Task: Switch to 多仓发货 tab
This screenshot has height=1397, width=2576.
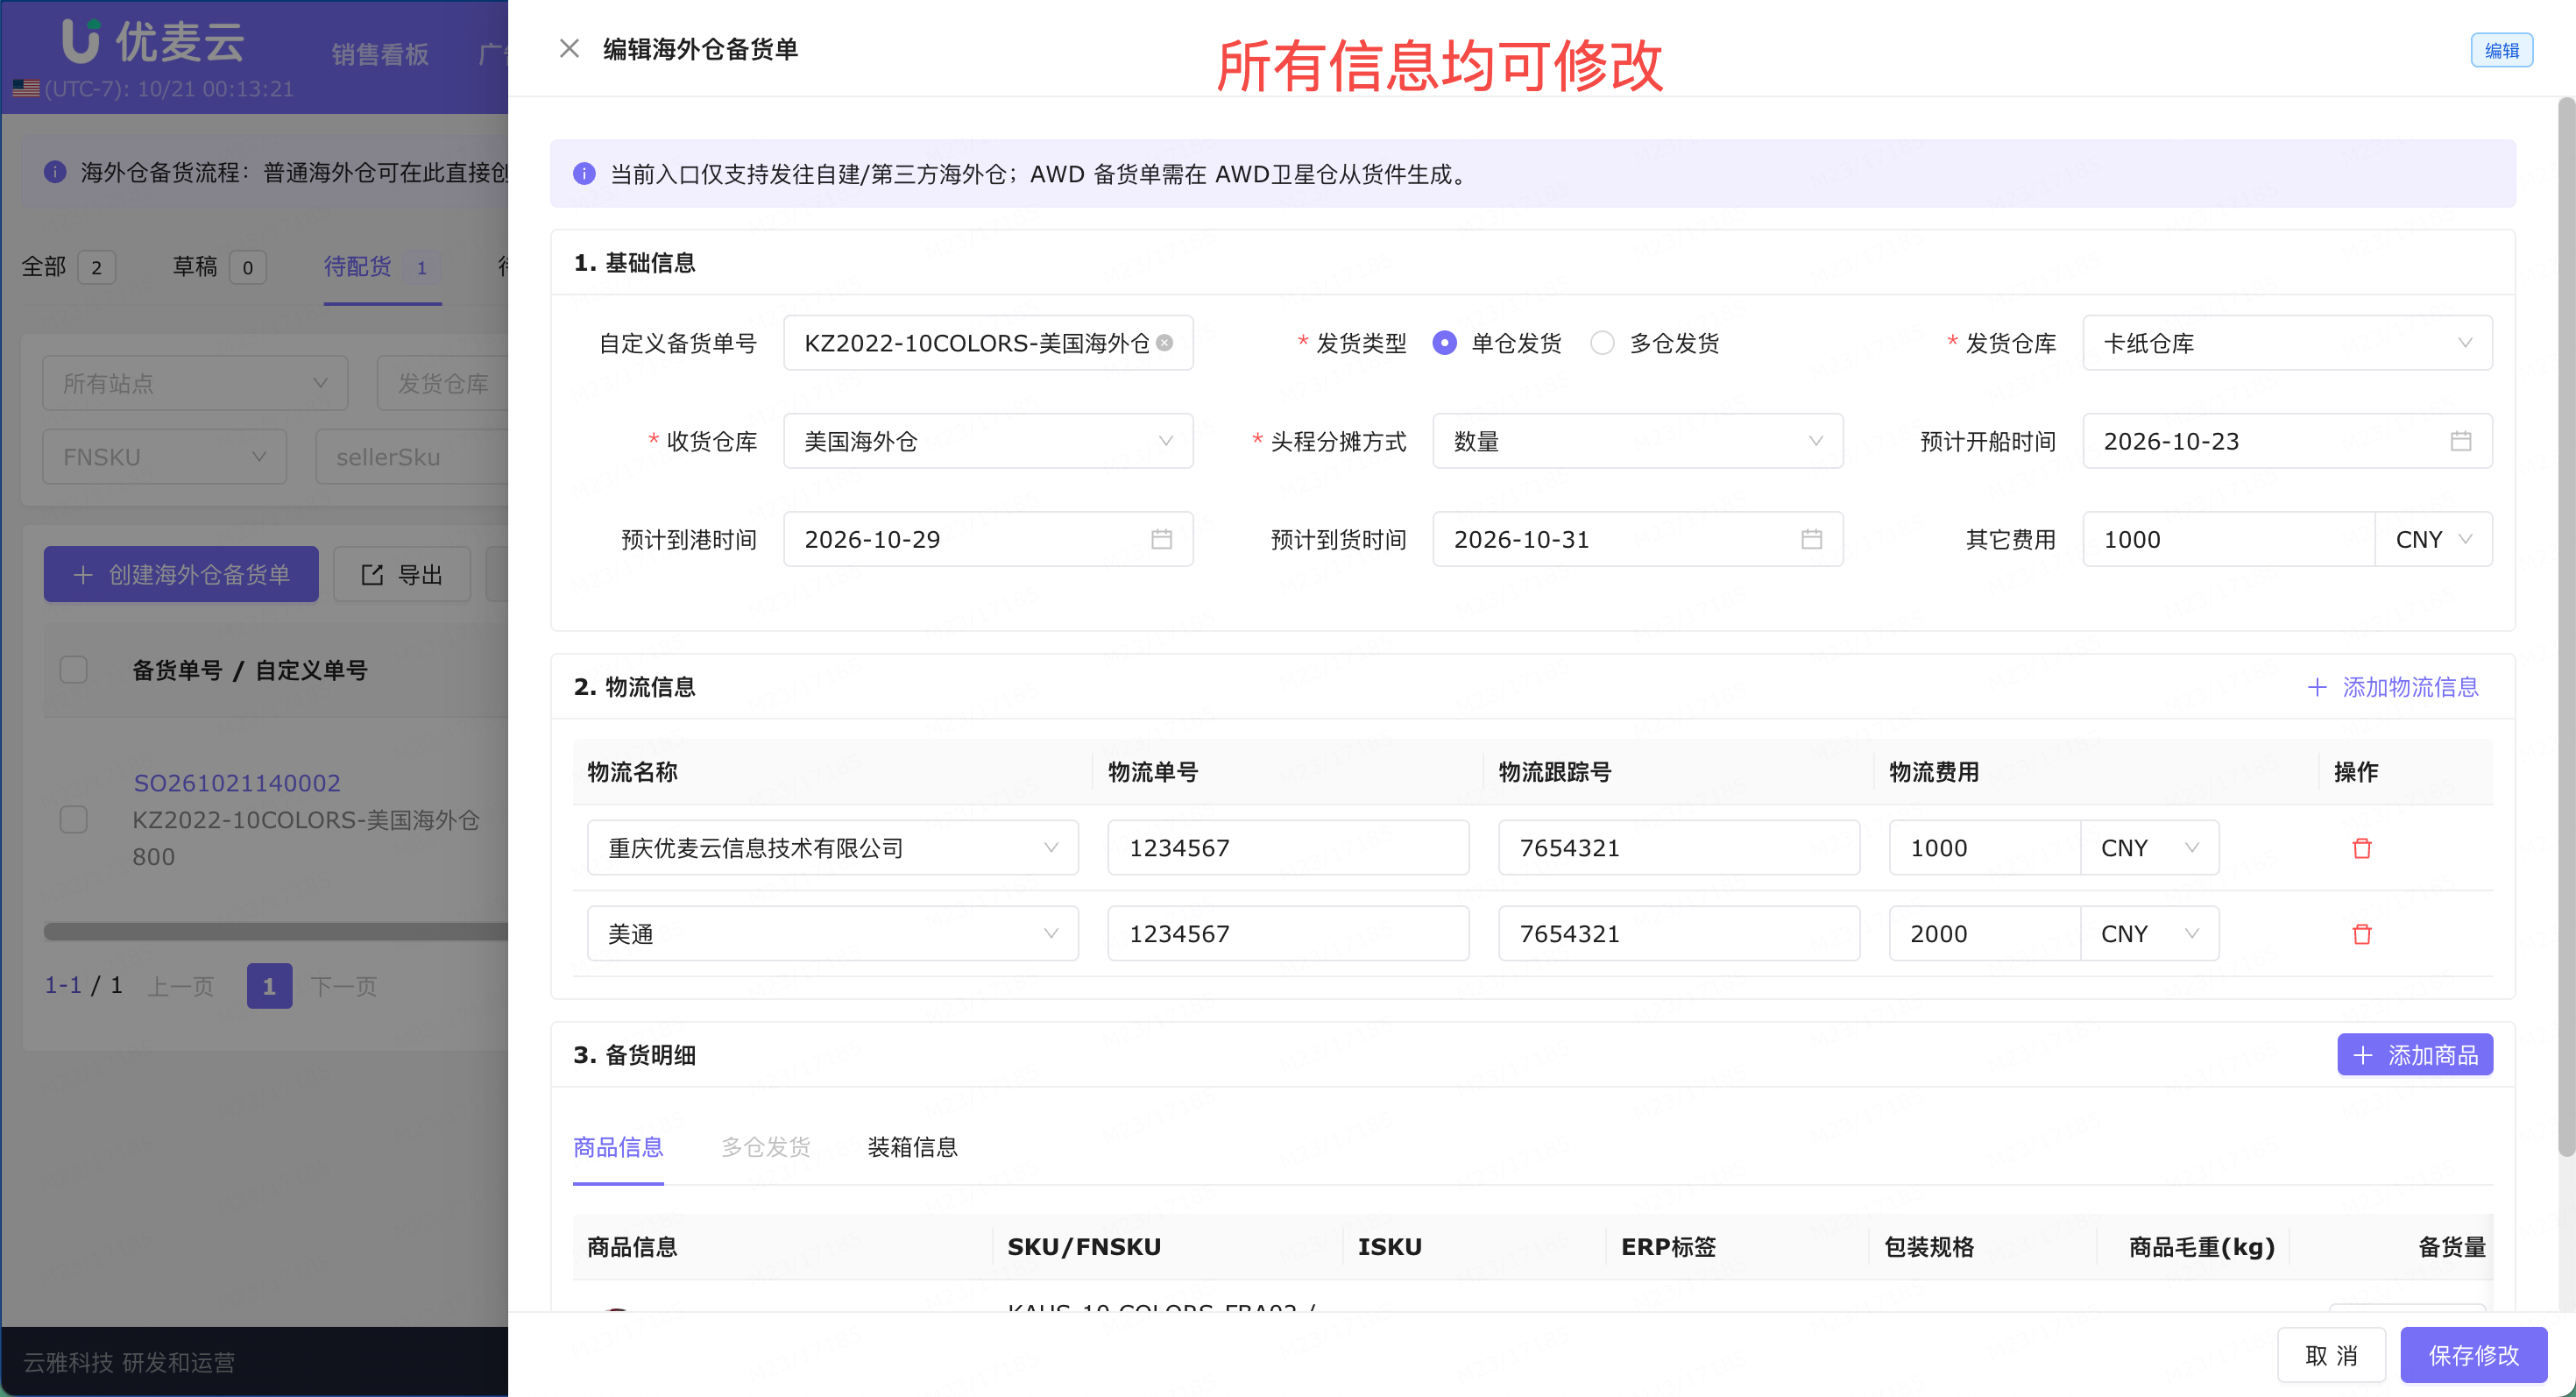Action: pos(765,1147)
